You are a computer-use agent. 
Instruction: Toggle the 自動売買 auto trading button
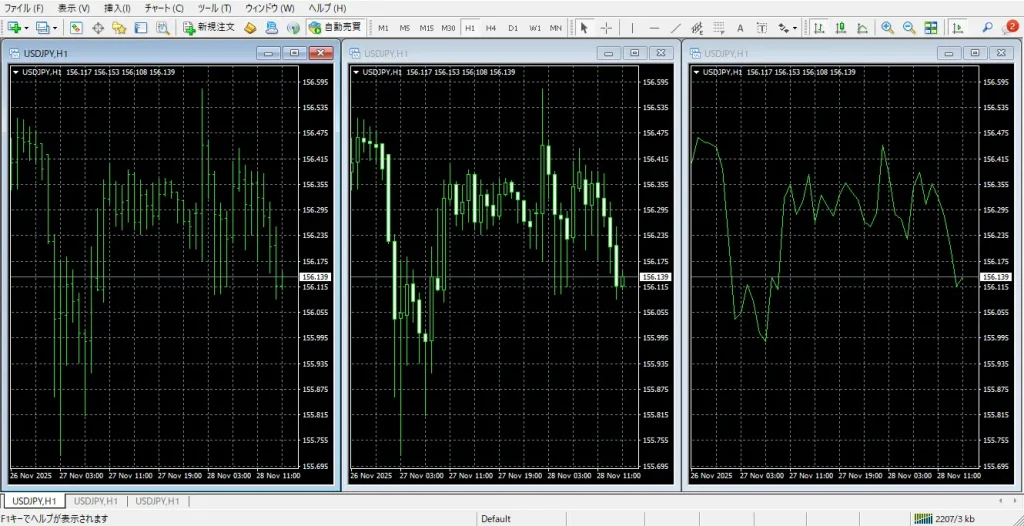(x=335, y=28)
